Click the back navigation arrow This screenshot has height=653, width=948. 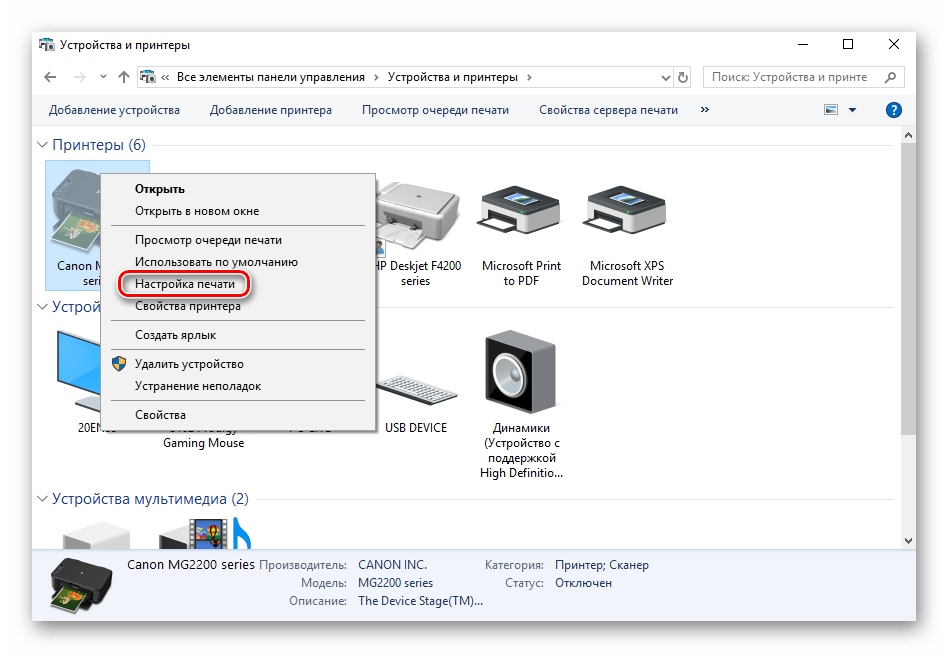click(50, 76)
